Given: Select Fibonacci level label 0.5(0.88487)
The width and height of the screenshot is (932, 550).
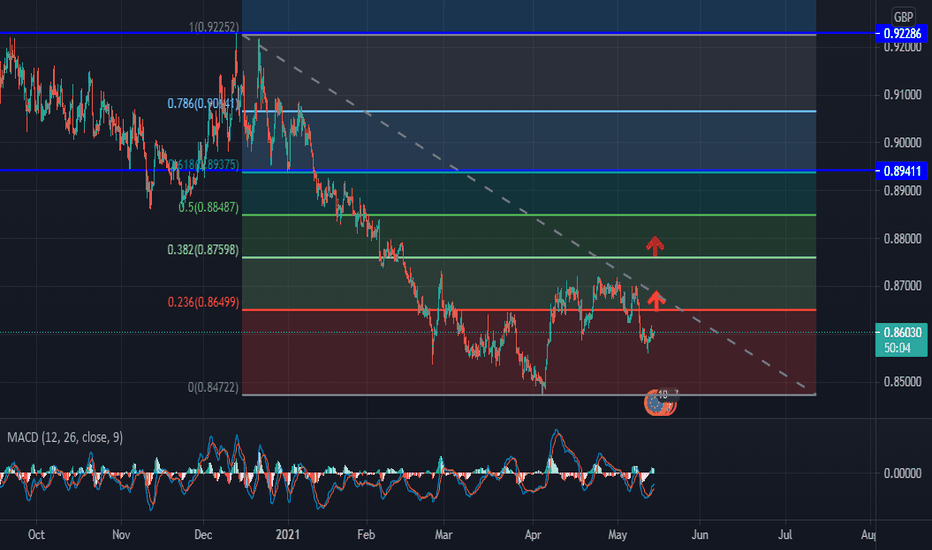Looking at the screenshot, I should tap(209, 208).
